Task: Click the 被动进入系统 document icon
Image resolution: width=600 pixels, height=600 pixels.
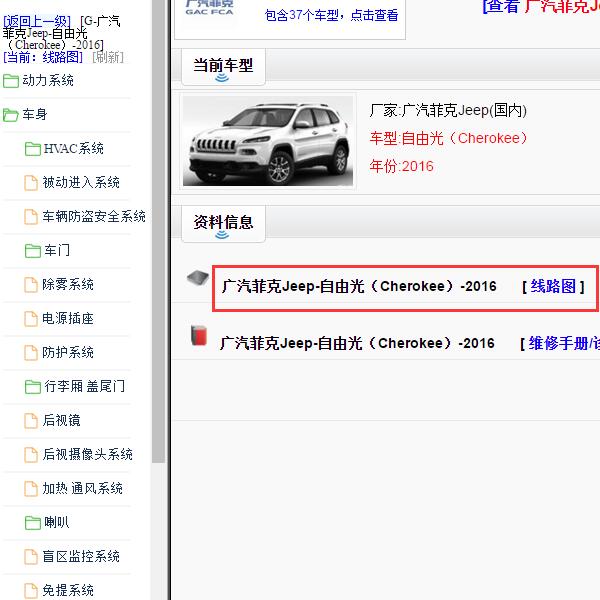Action: [x=31, y=183]
